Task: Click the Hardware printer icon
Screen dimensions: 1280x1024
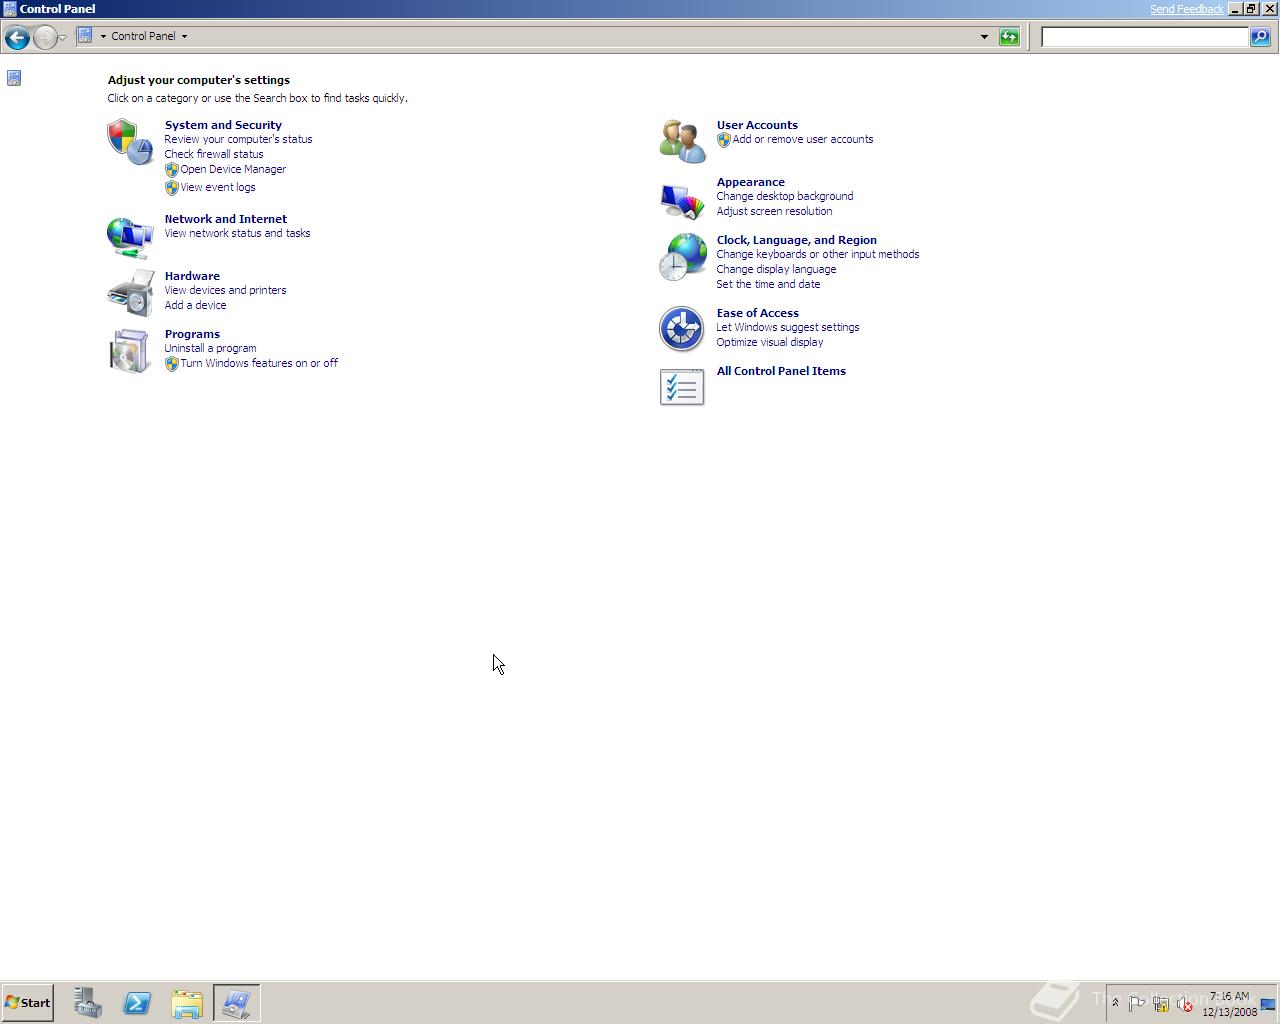Action: pos(130,294)
